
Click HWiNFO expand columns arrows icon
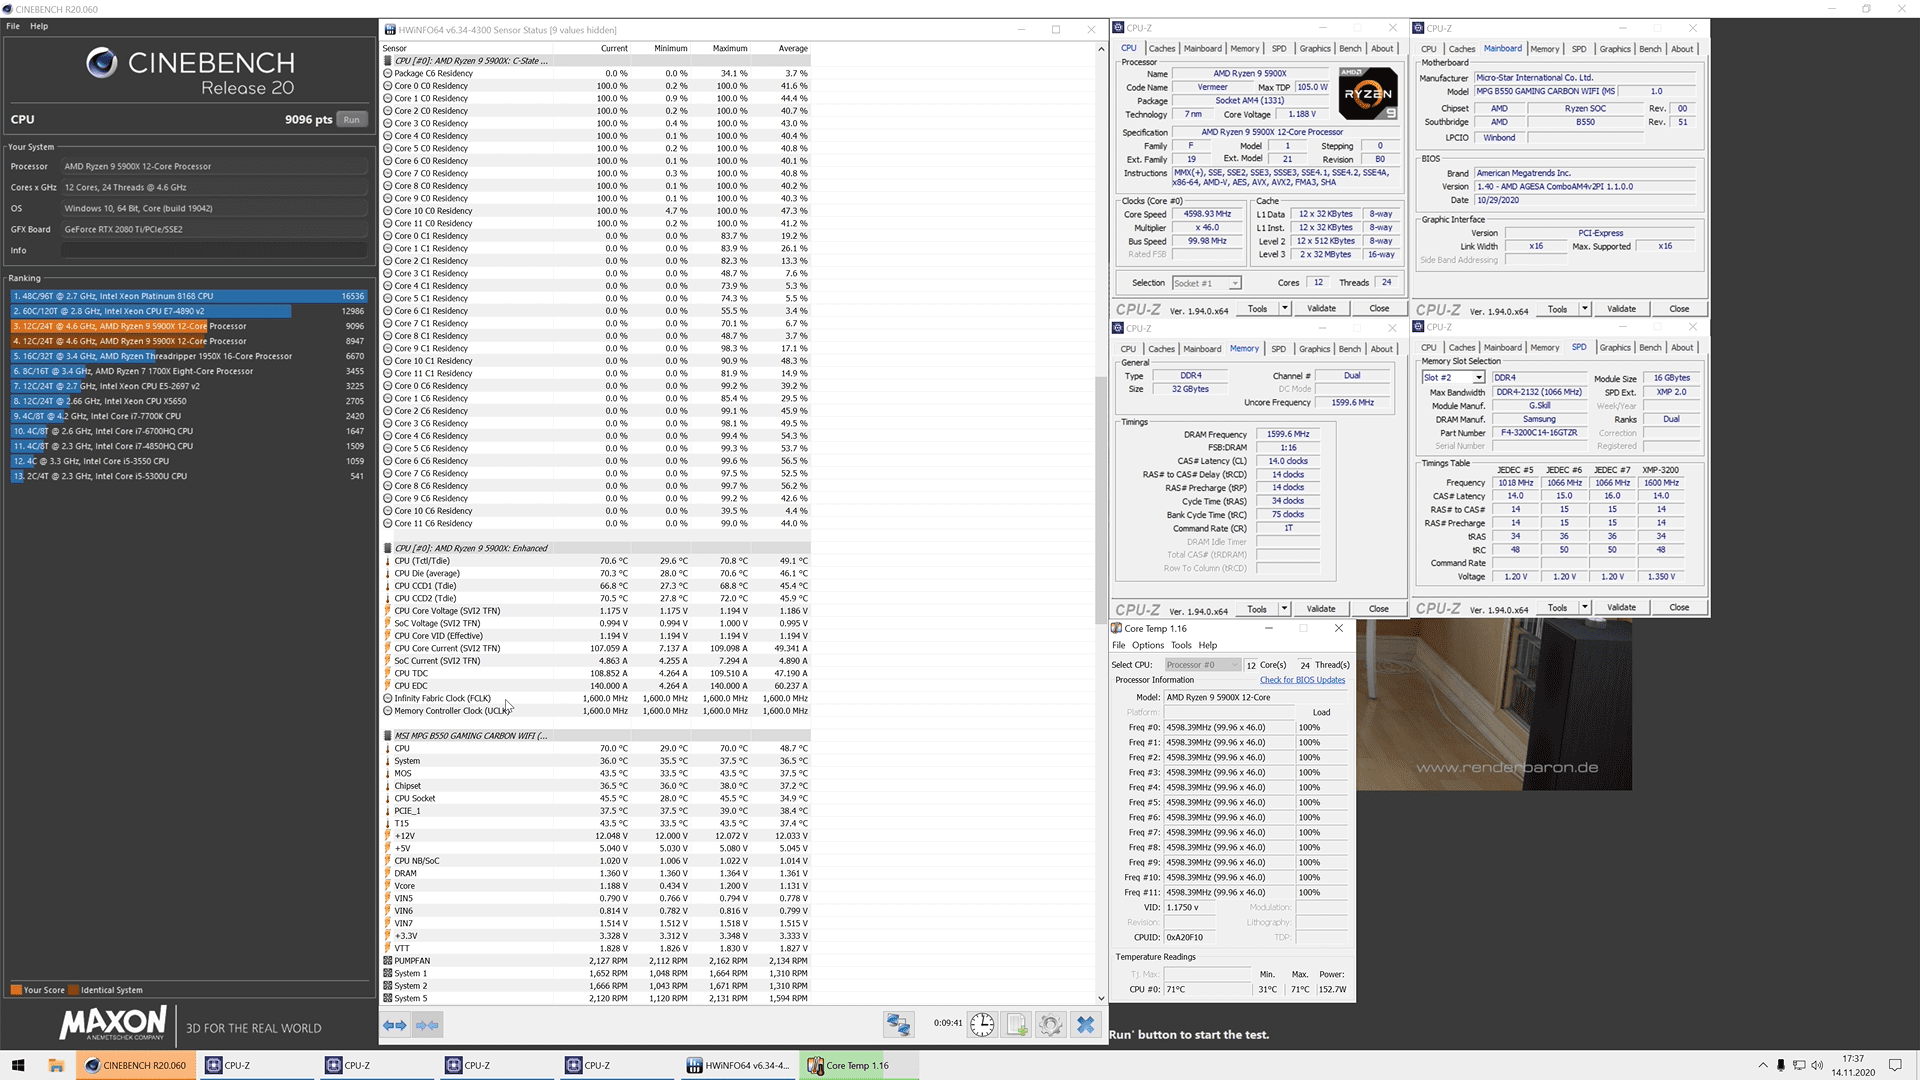[x=395, y=1025]
